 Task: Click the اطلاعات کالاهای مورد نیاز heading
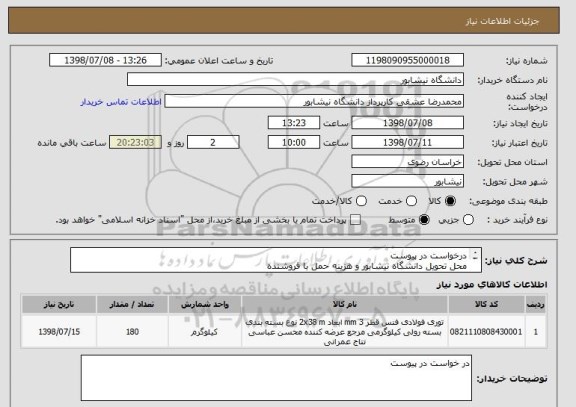[x=492, y=284]
